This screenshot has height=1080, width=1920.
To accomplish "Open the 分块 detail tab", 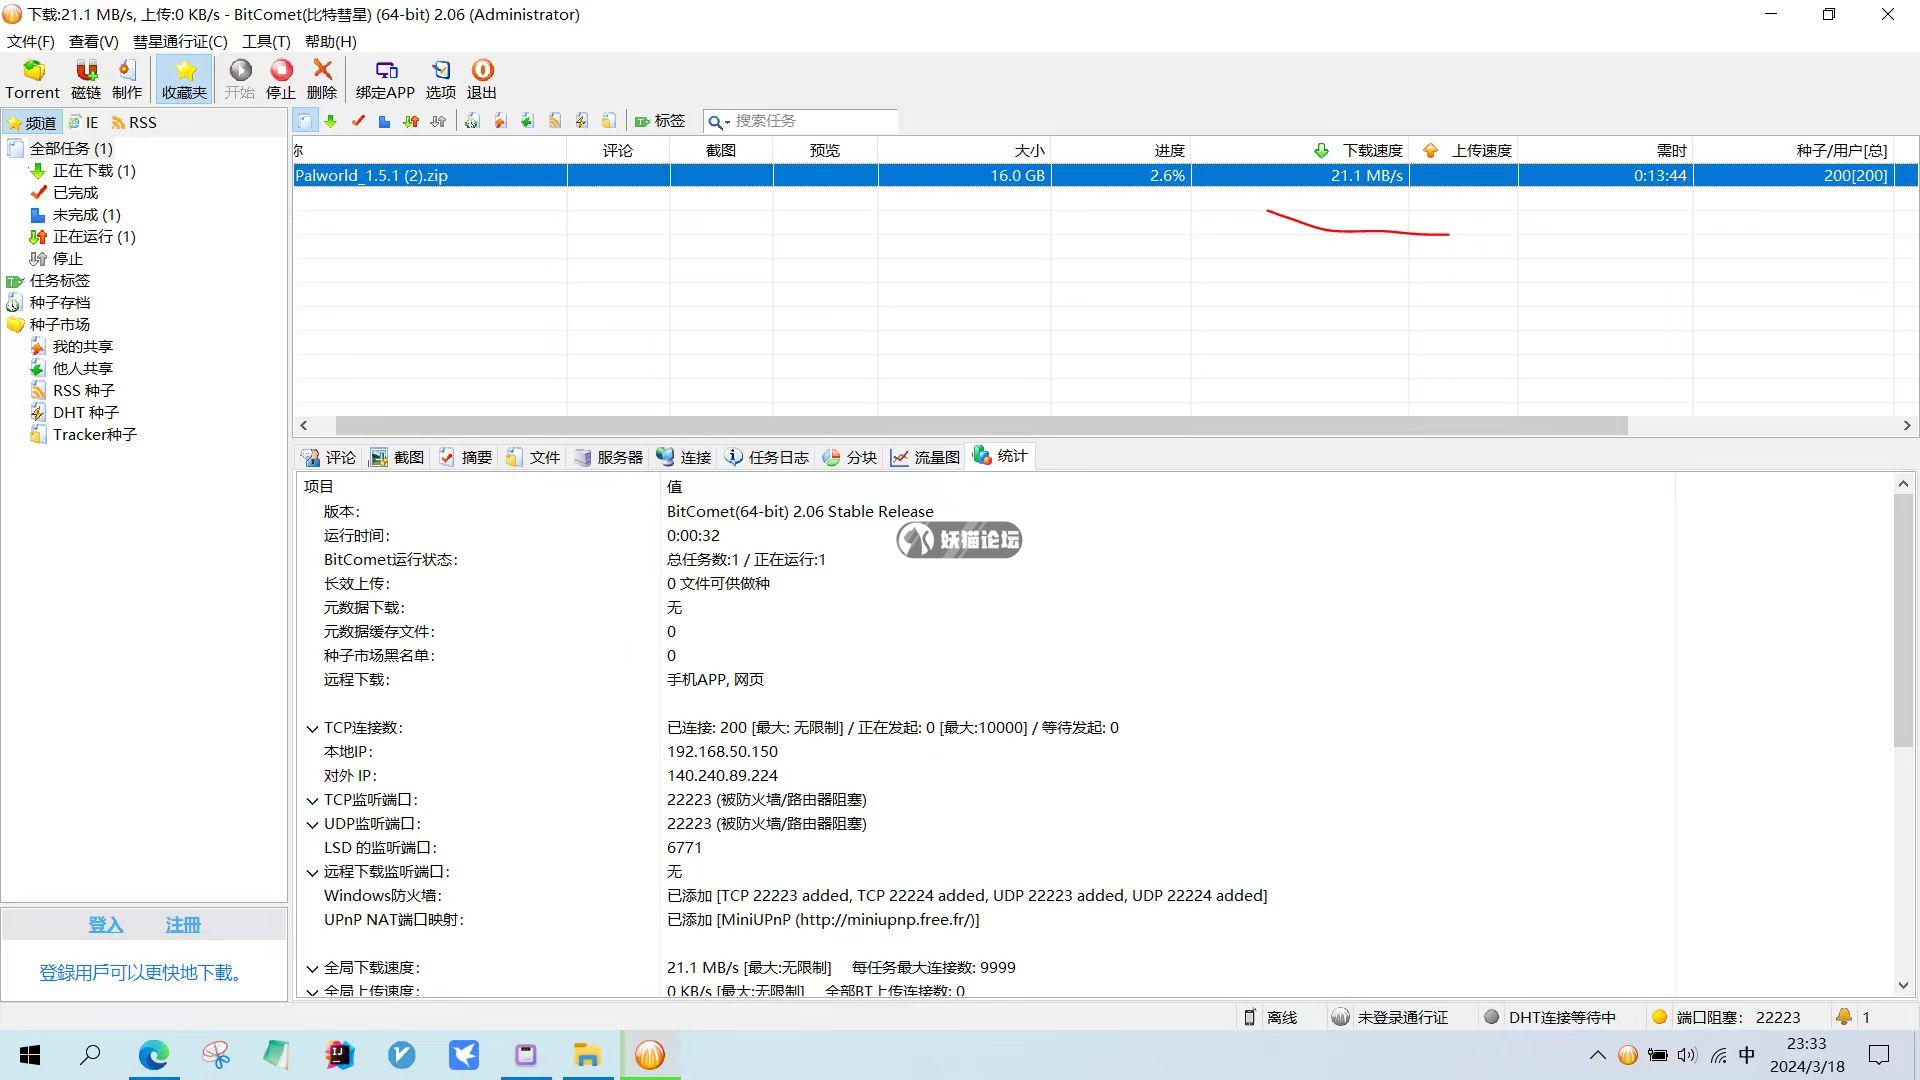I will [850, 457].
